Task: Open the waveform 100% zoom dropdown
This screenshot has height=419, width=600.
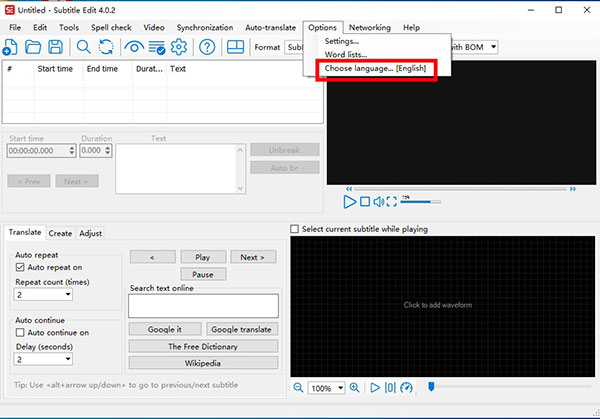Action: pos(337,388)
